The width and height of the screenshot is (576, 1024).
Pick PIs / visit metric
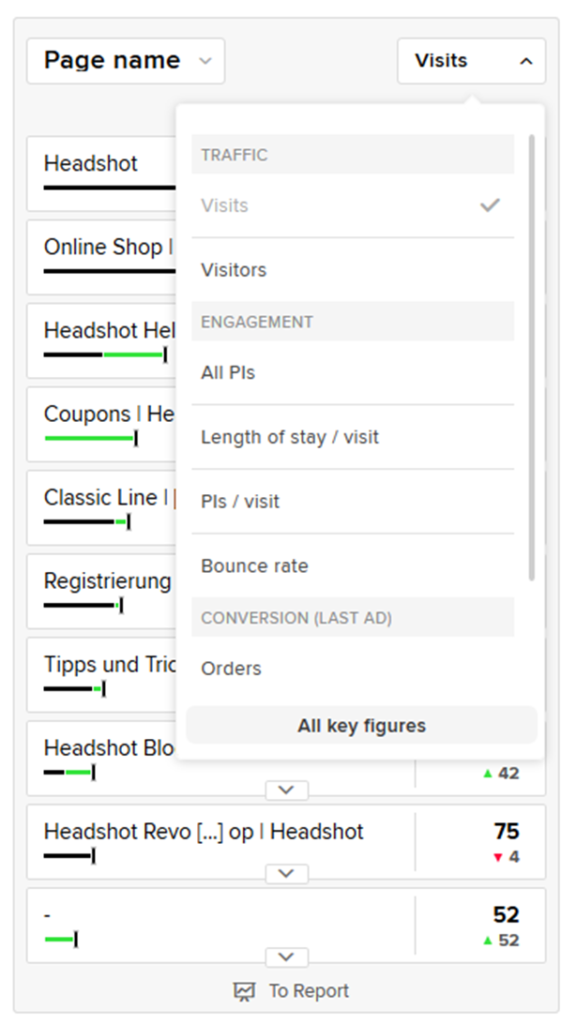pos(353,501)
